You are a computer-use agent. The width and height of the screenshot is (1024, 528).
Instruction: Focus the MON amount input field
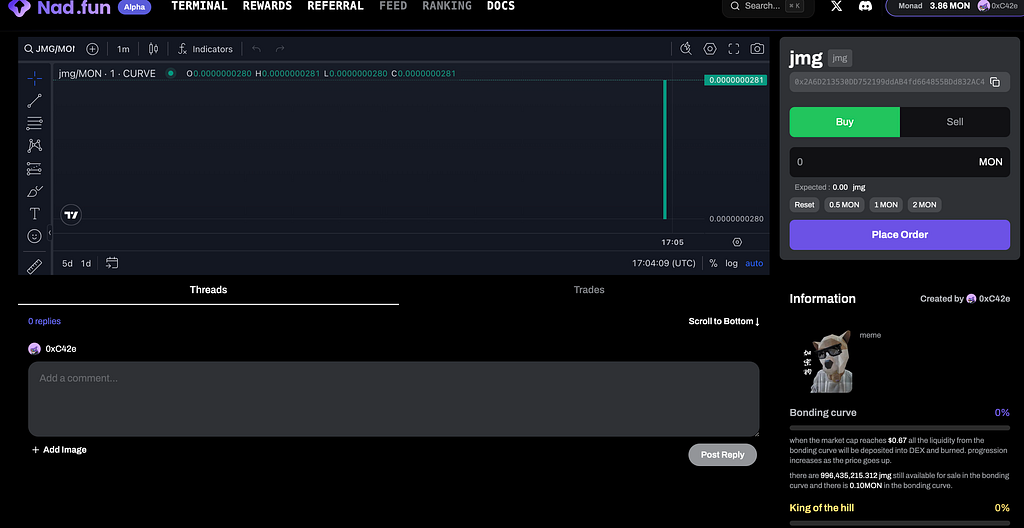899,161
